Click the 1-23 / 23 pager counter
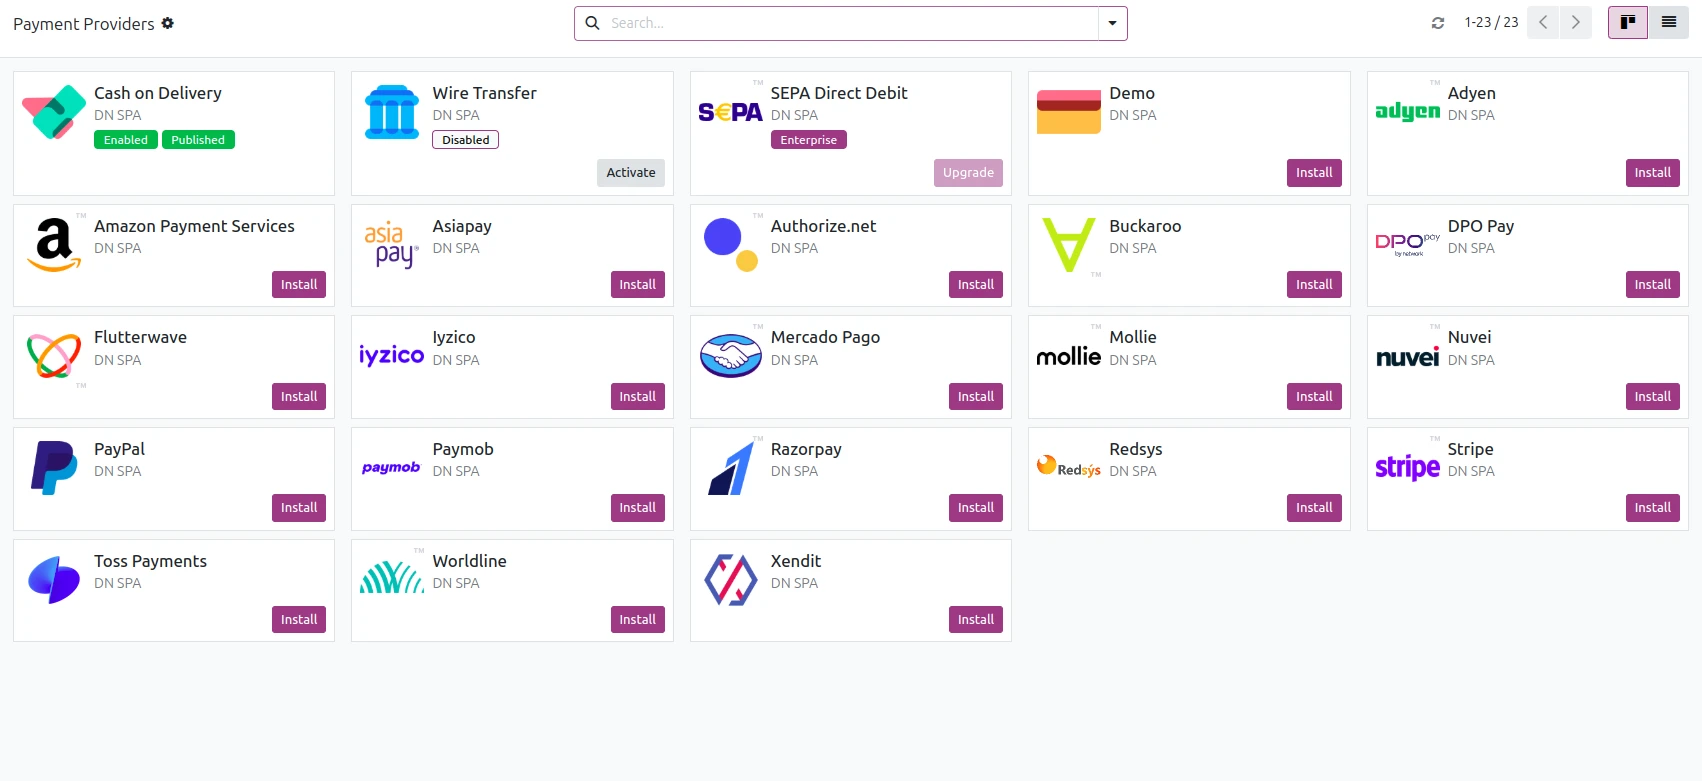The height and width of the screenshot is (781, 1702). (x=1491, y=22)
